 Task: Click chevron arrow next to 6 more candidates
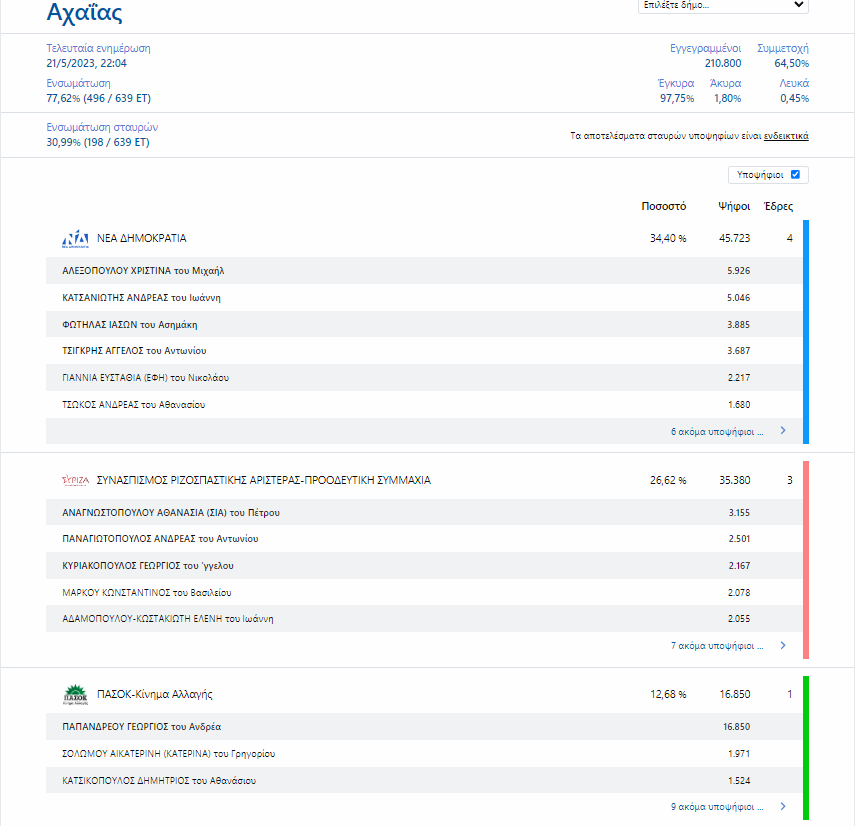point(782,432)
